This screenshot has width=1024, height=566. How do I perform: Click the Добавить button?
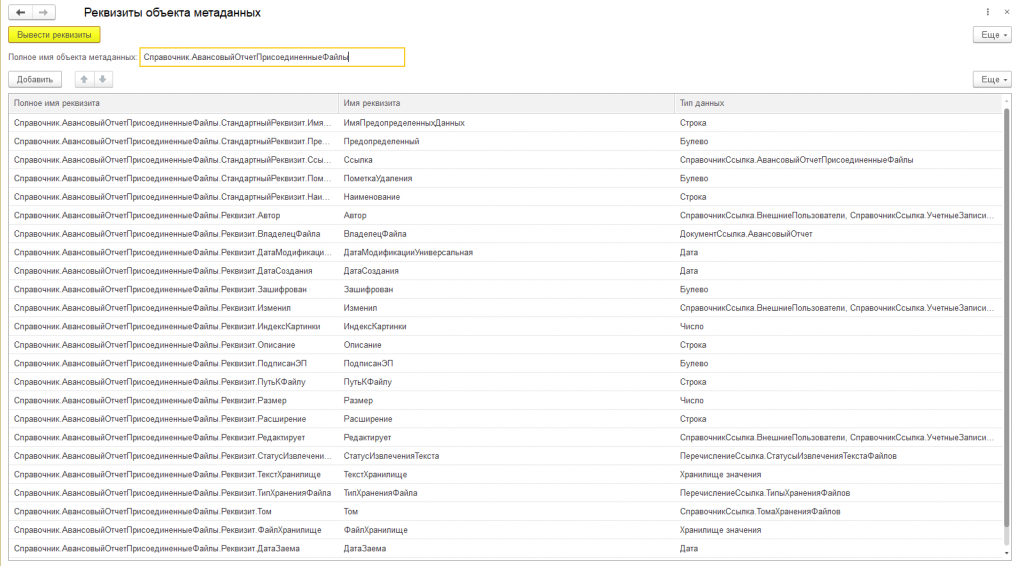coord(35,80)
